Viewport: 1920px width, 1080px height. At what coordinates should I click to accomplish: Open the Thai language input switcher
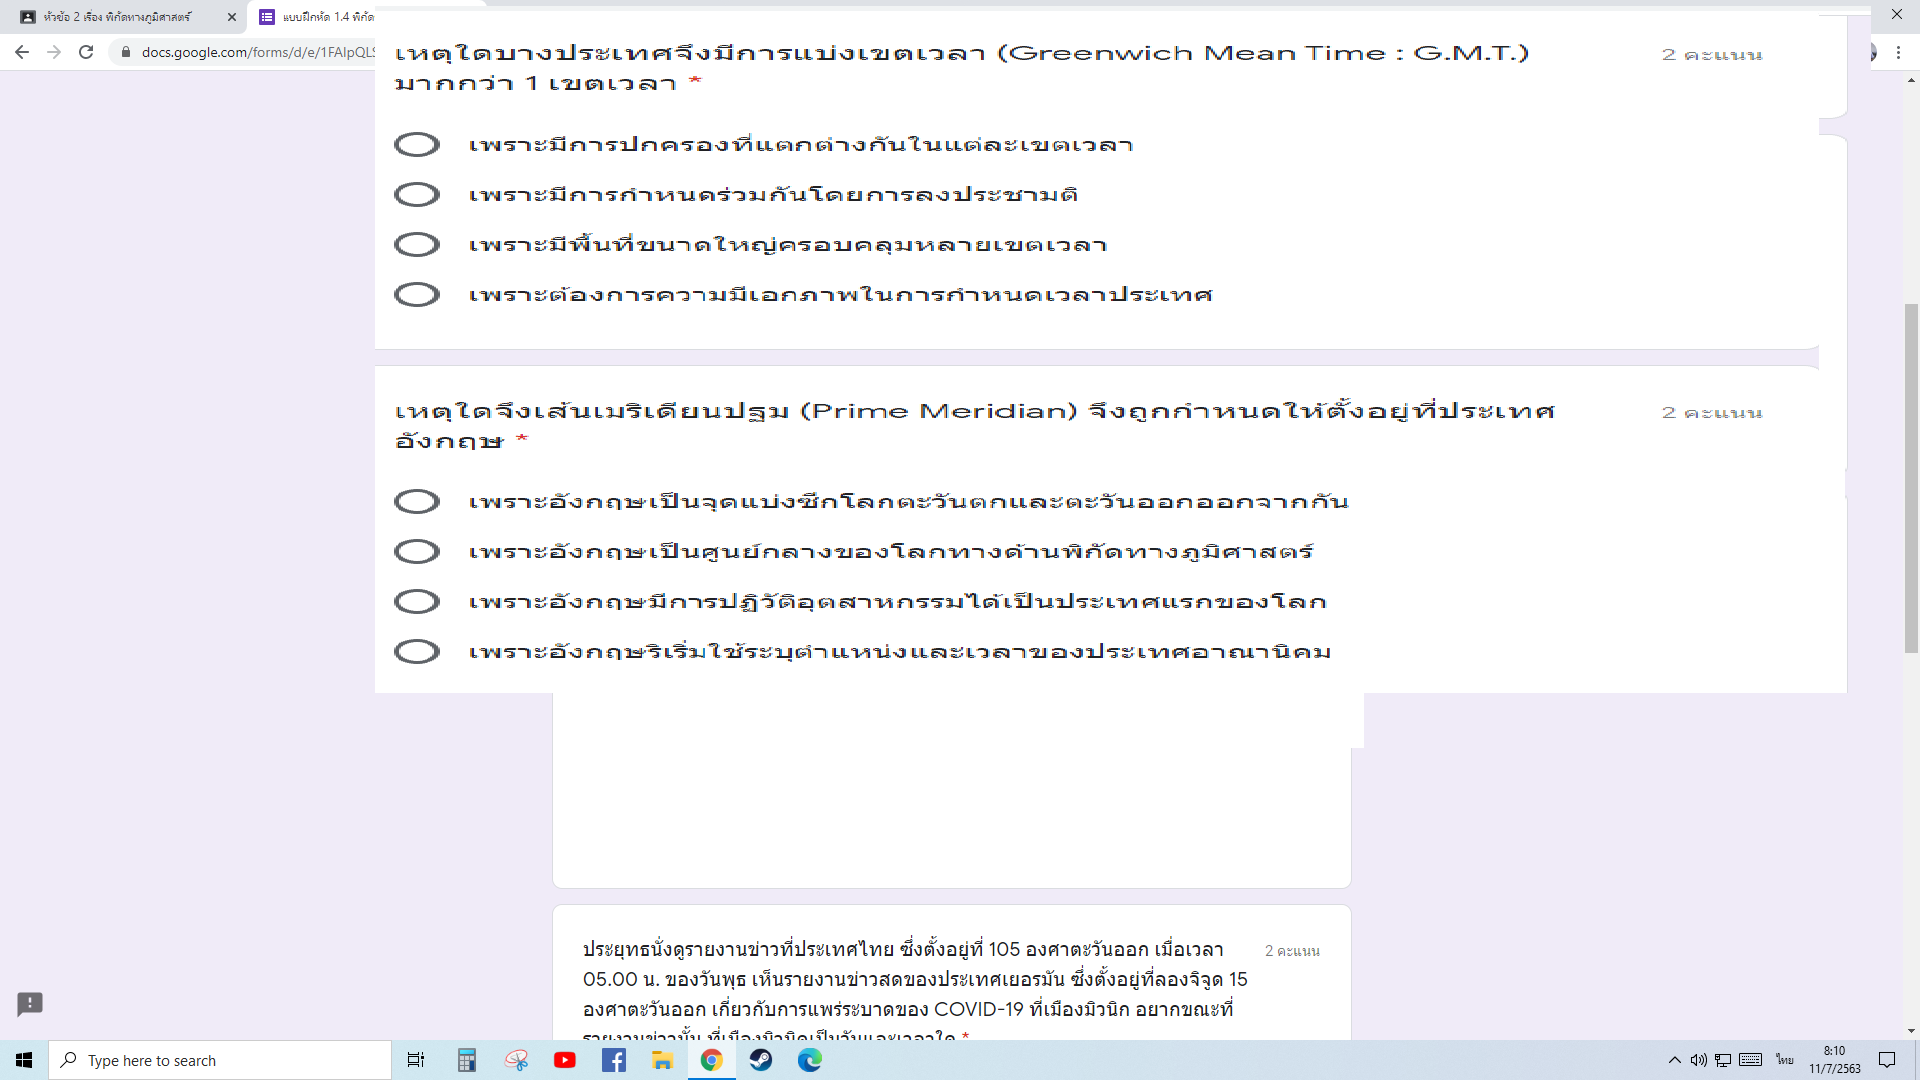tap(1785, 1060)
